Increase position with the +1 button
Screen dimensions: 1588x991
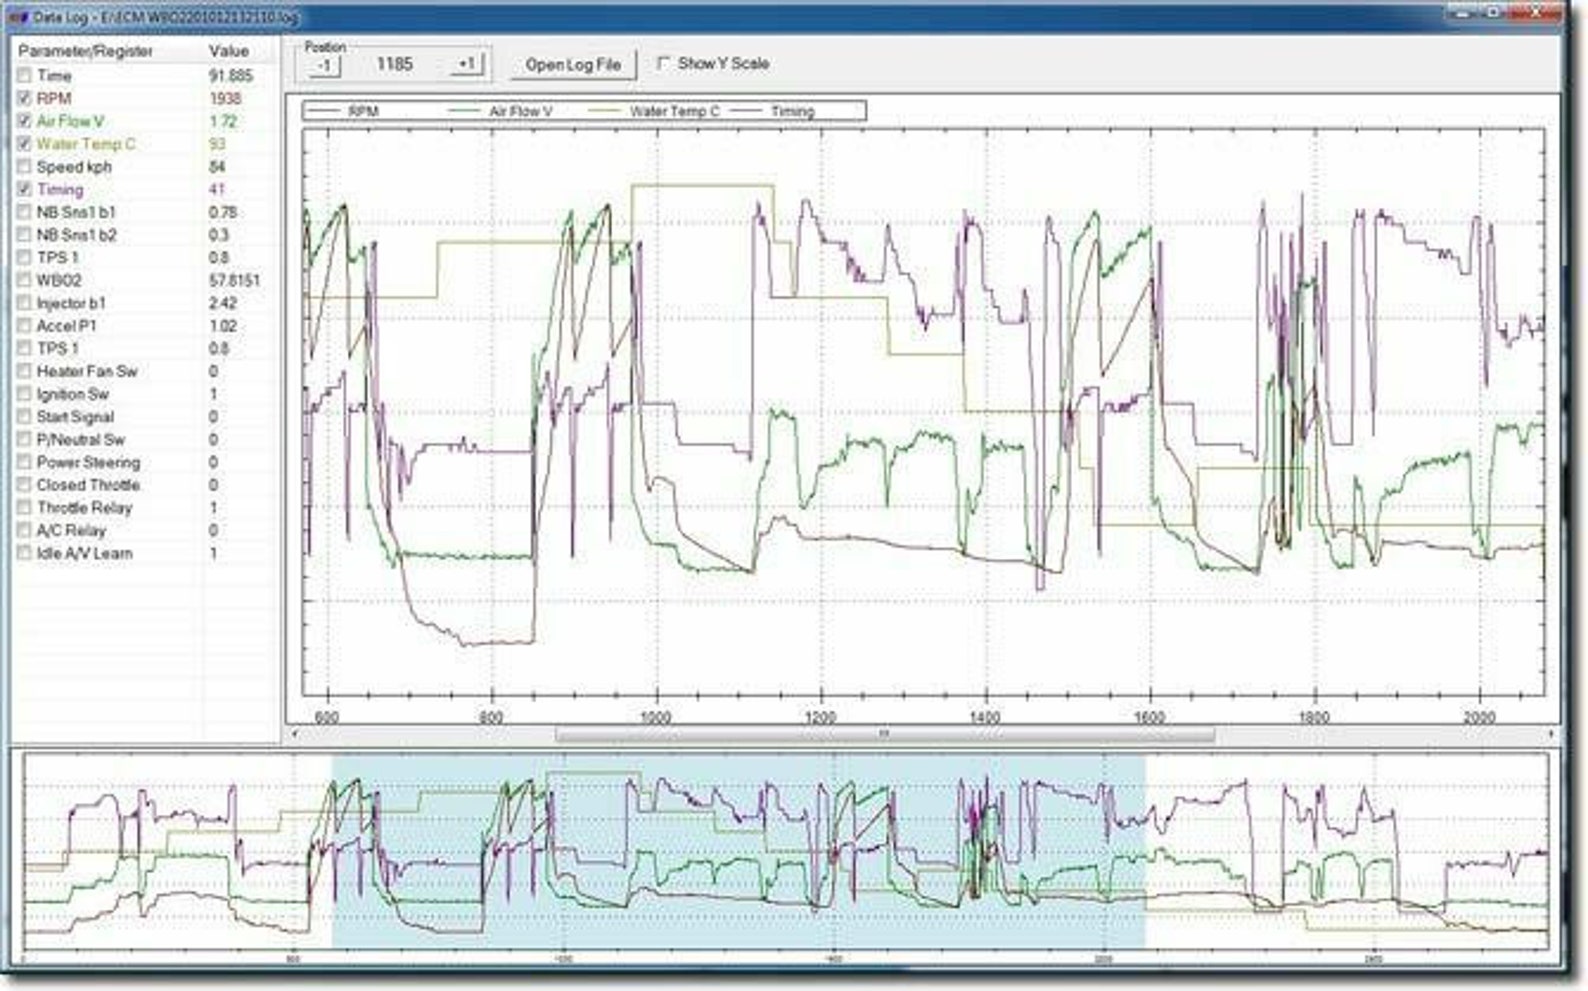click(x=466, y=65)
